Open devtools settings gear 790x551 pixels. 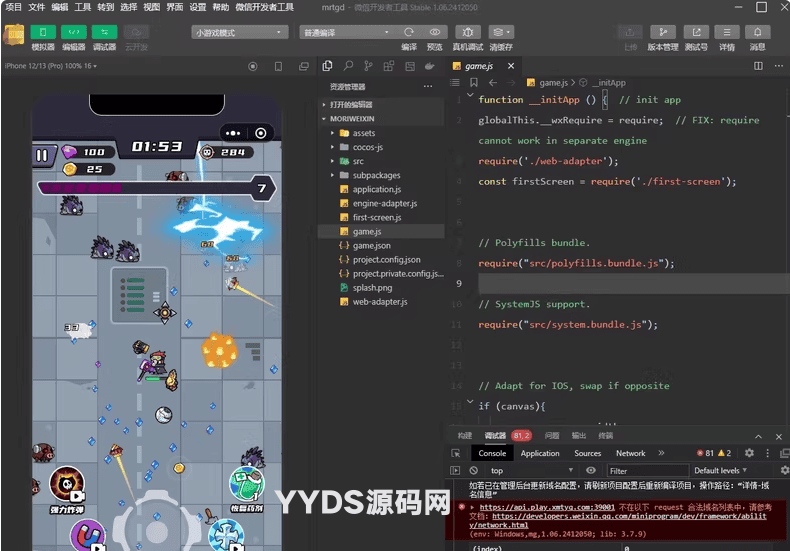(749, 453)
